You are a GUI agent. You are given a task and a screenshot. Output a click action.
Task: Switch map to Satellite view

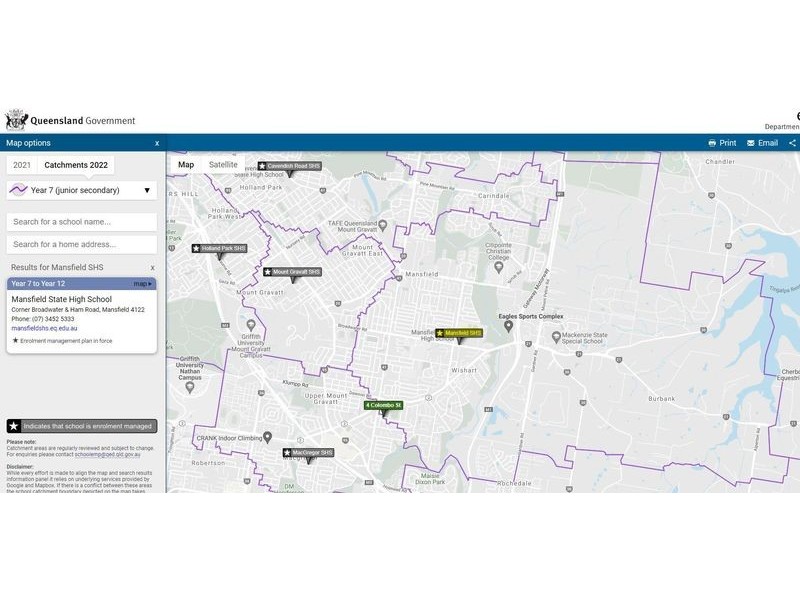[223, 164]
